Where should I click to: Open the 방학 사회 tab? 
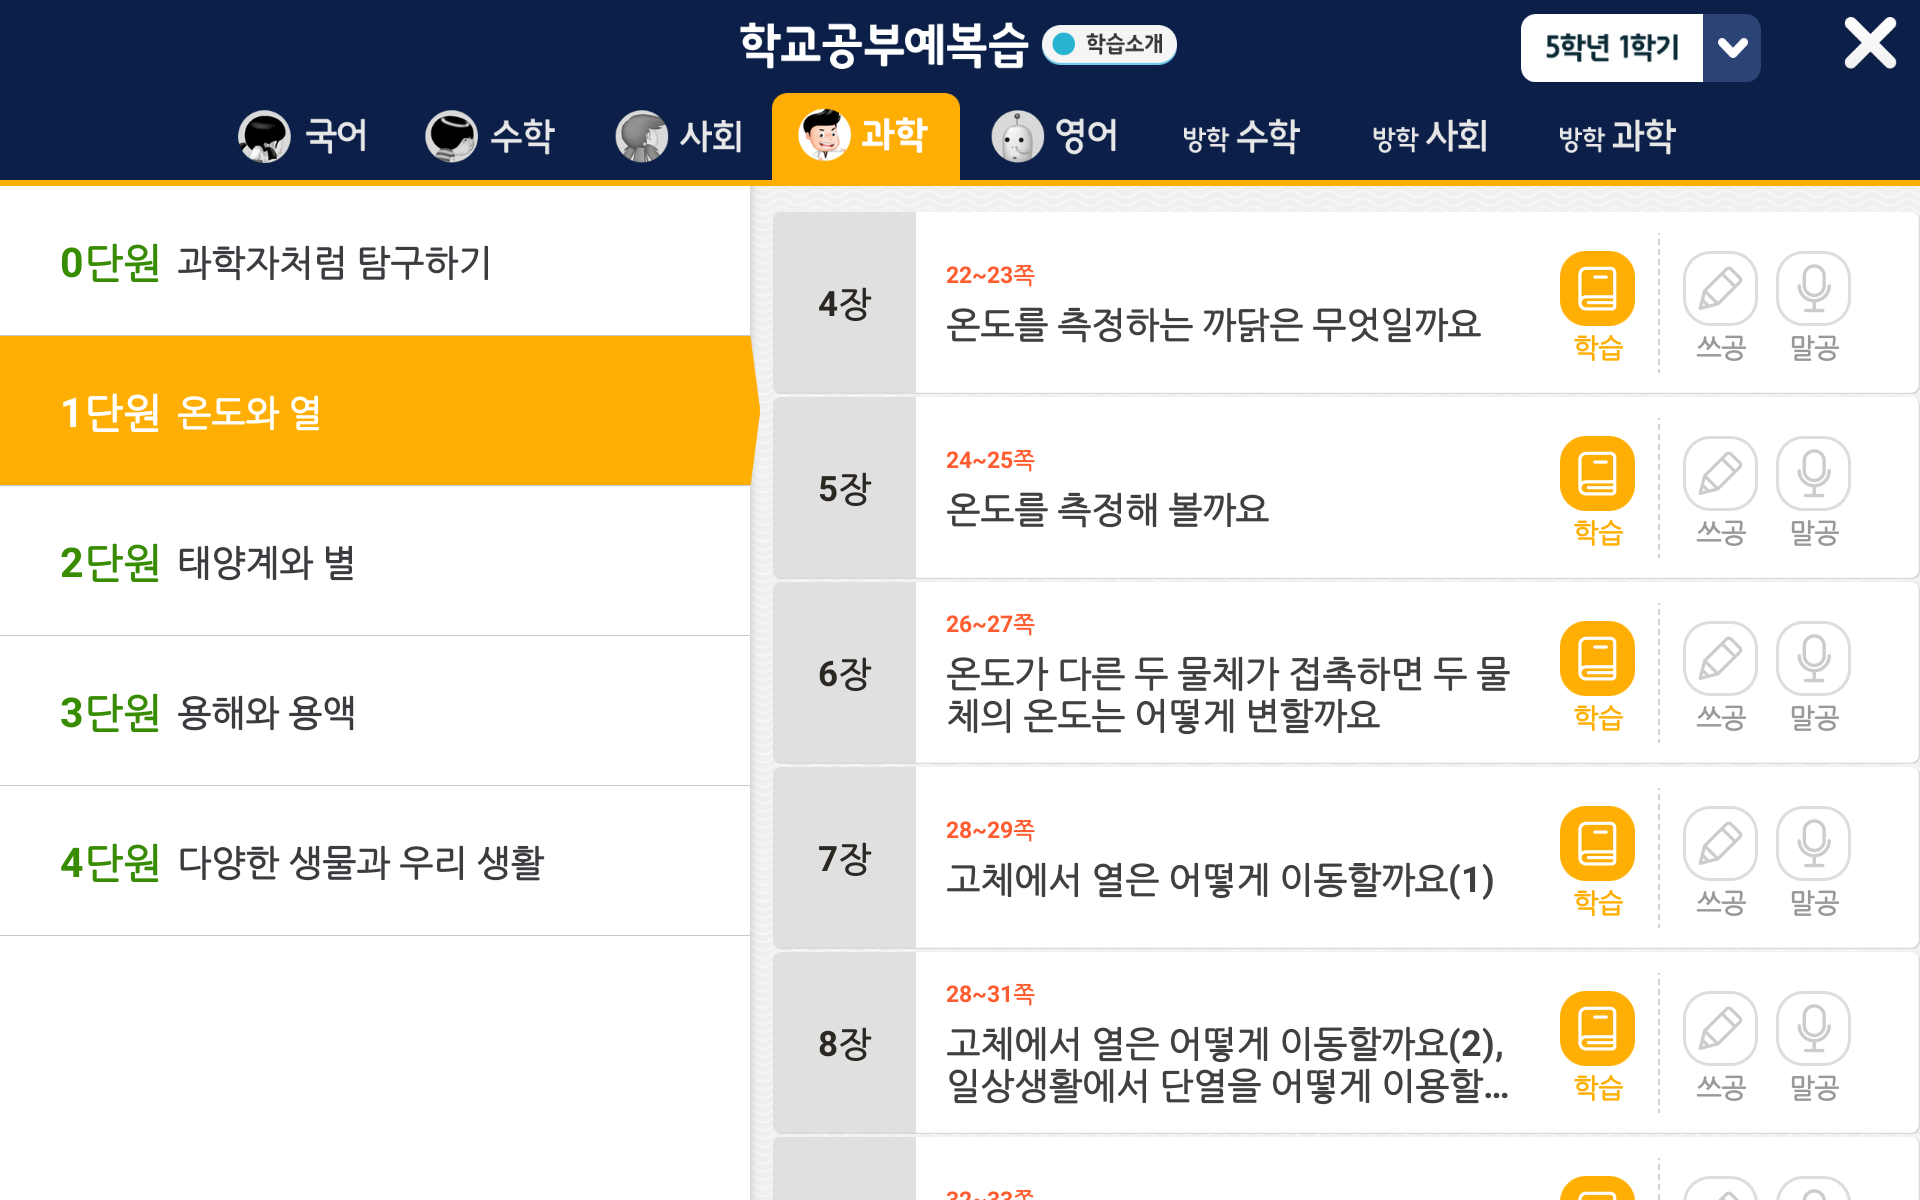[x=1430, y=136]
